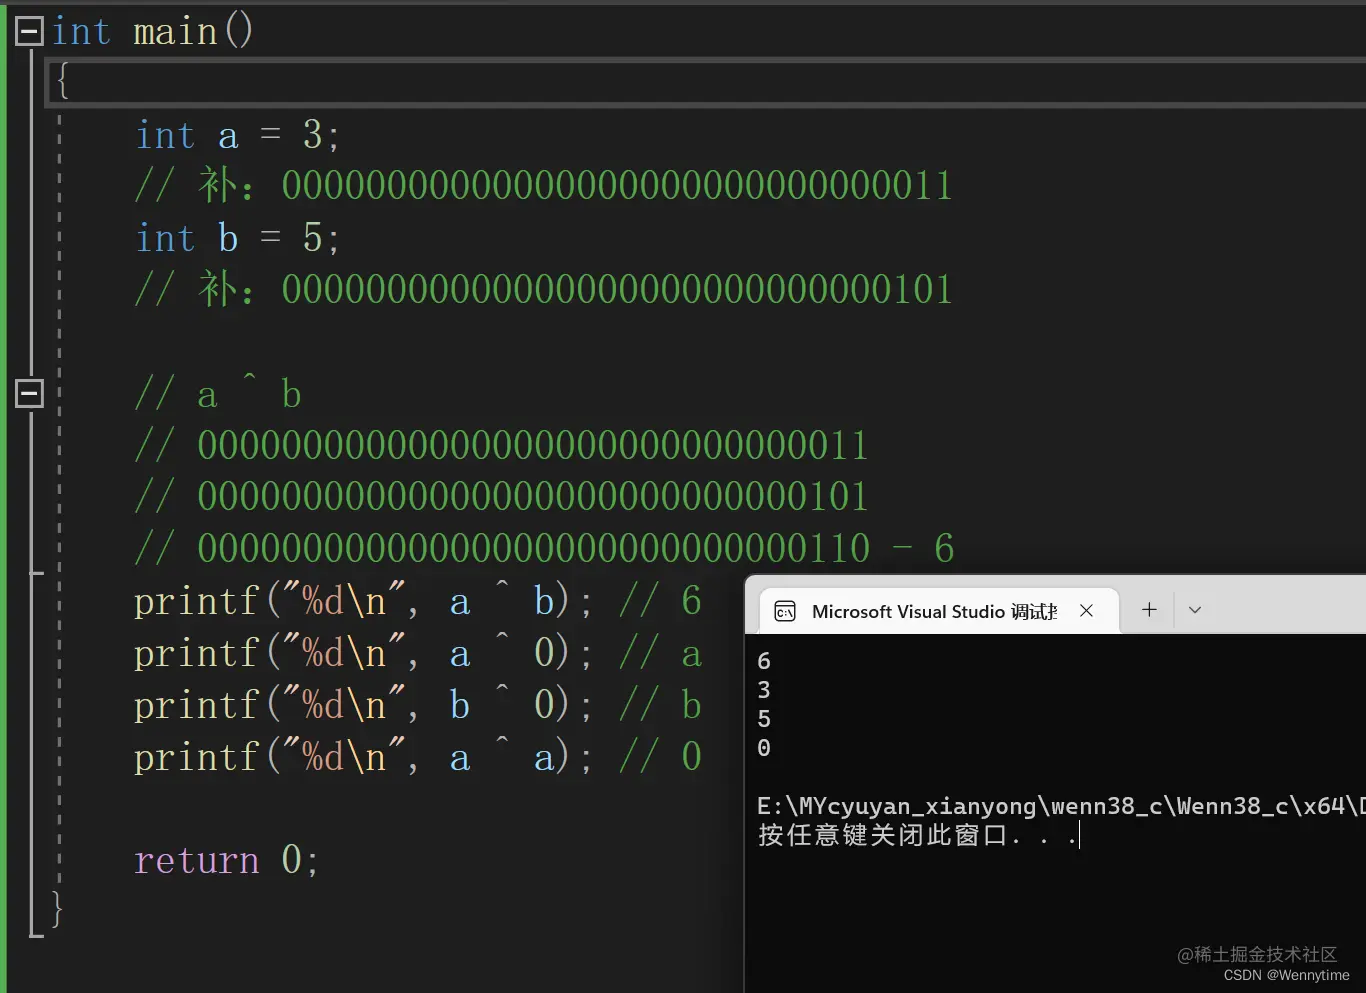
Task: Click the opening brace line of main
Action: [x=706, y=82]
